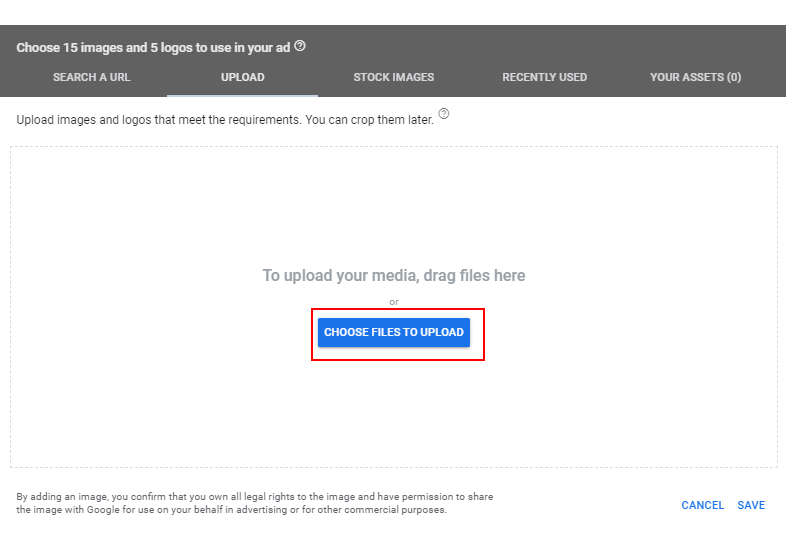
Task: Click the 'Choose 15 images and 5 logos' heading
Action: (153, 48)
